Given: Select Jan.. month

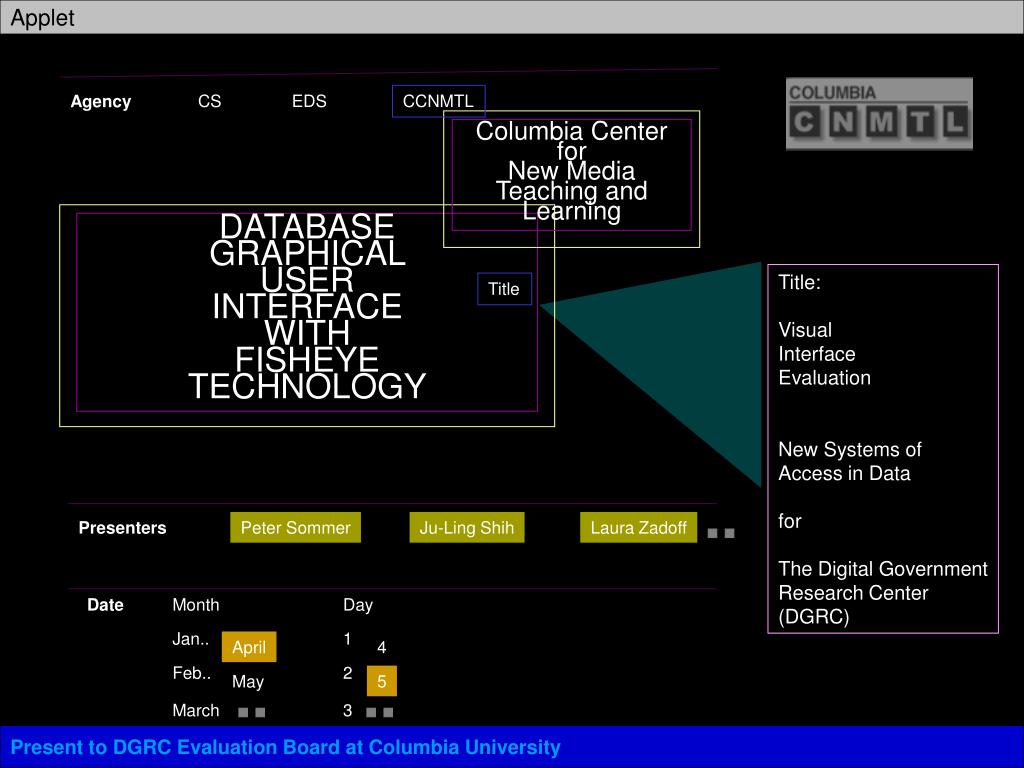Looking at the screenshot, I should pos(191,639).
